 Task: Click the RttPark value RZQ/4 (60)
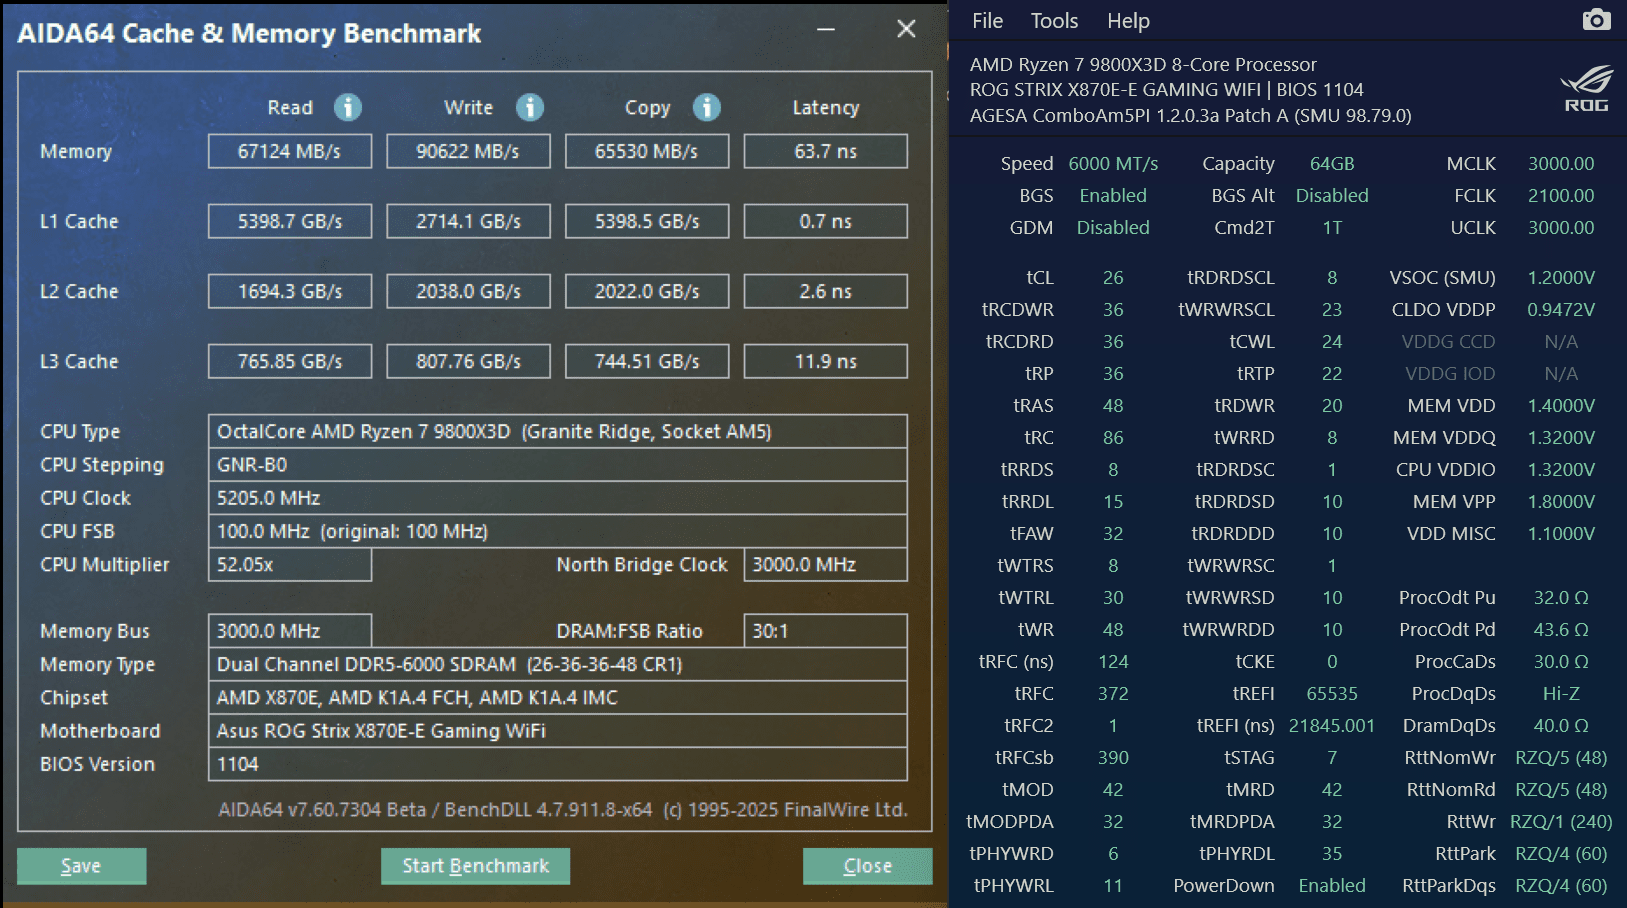click(x=1561, y=854)
